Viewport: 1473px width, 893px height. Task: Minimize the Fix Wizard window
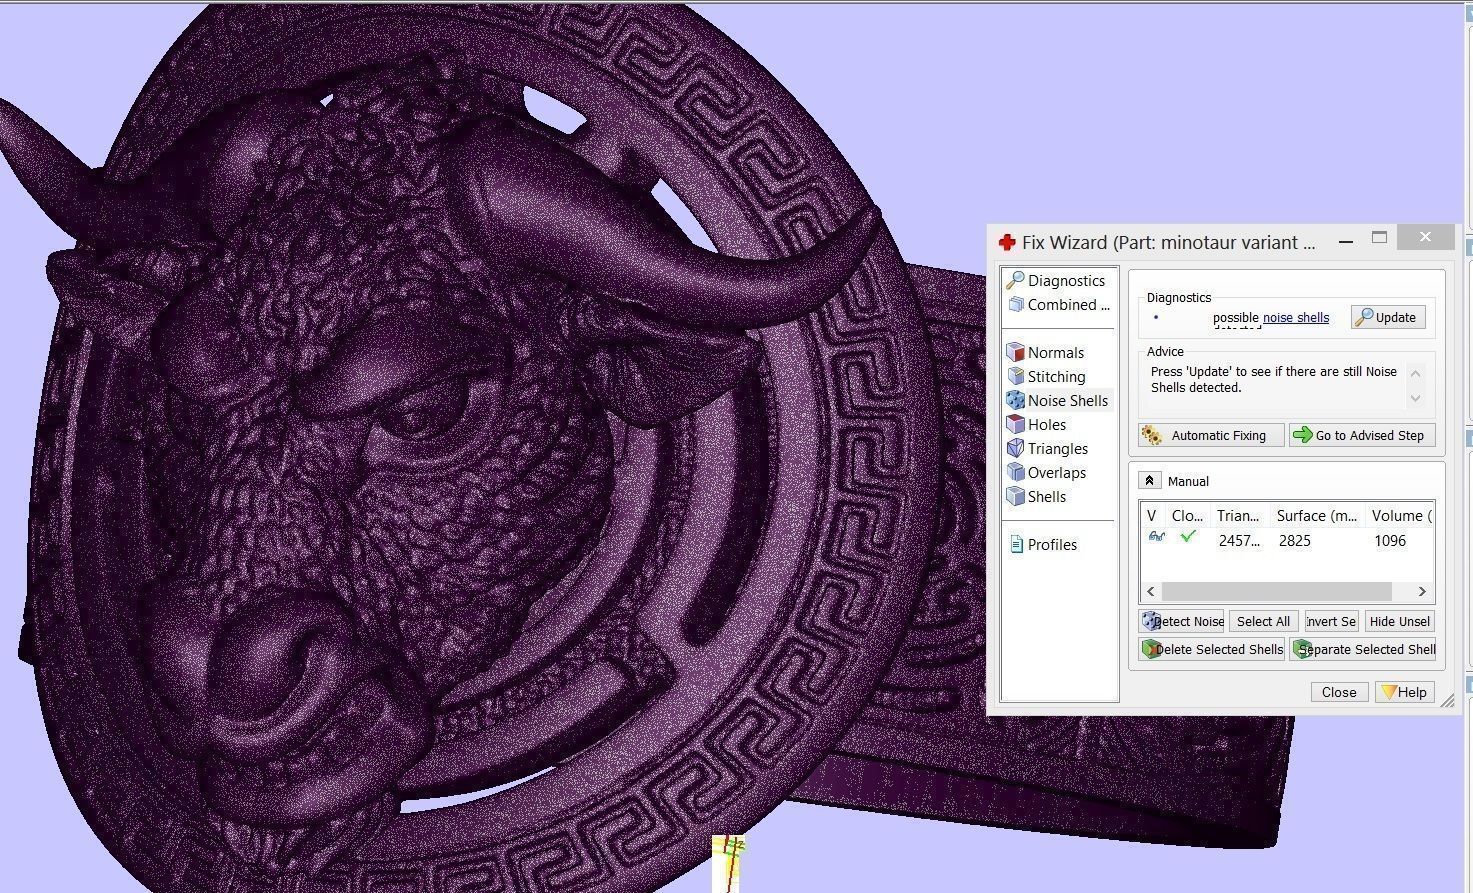[x=1346, y=241]
